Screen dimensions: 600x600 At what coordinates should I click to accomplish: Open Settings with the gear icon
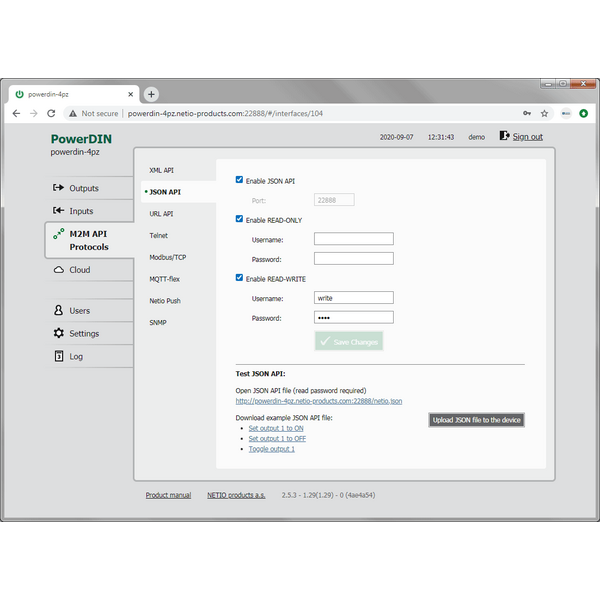(59, 333)
